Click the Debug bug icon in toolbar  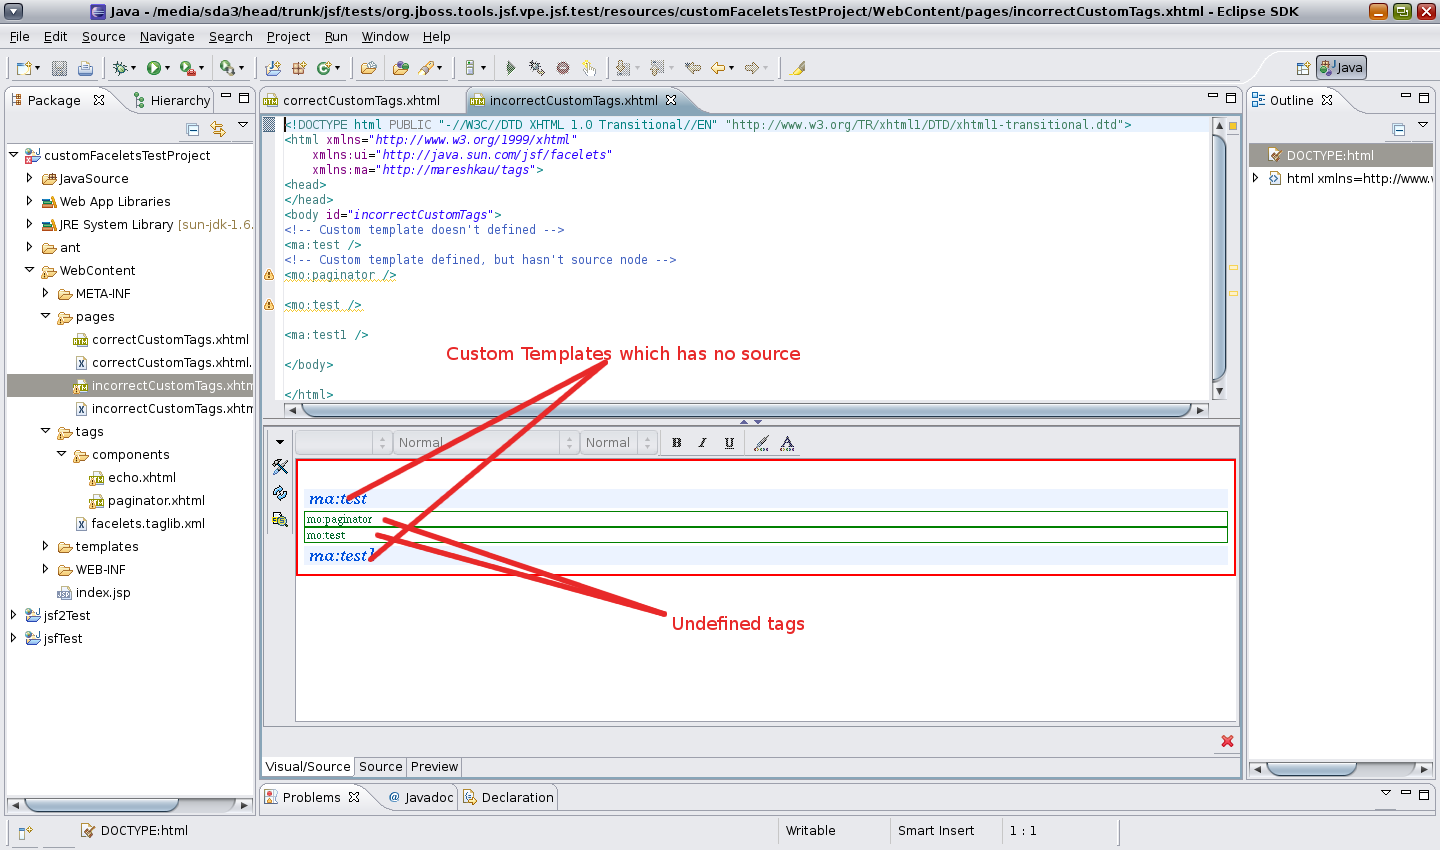pos(121,68)
